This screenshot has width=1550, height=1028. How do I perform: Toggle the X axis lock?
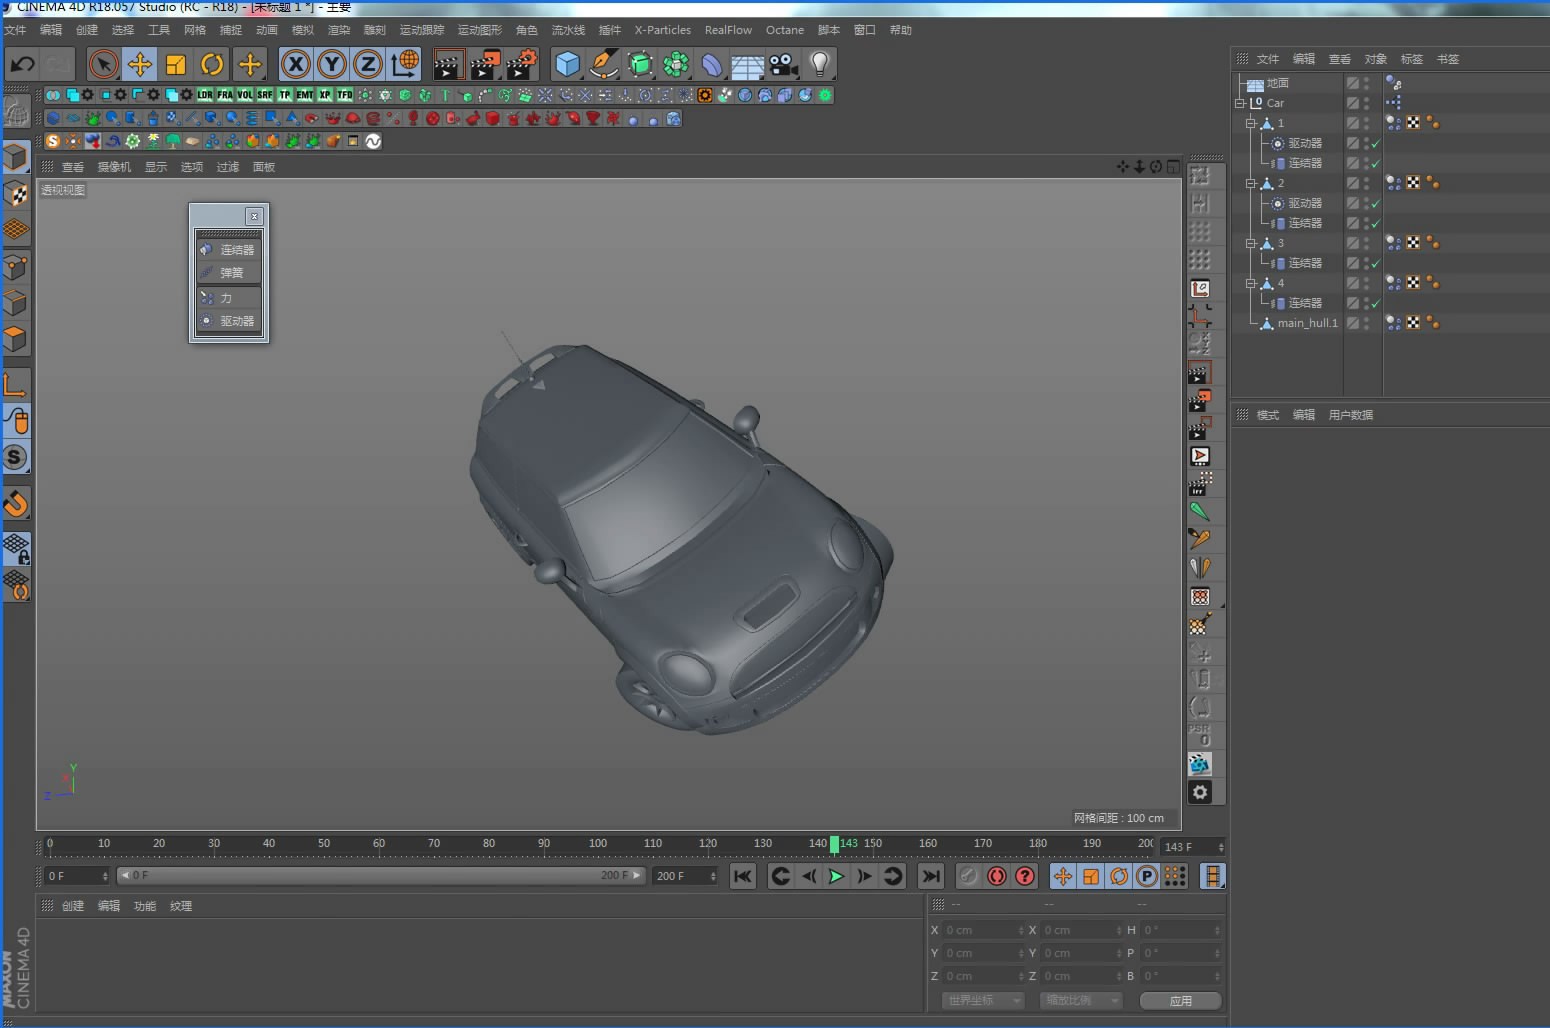coord(295,65)
